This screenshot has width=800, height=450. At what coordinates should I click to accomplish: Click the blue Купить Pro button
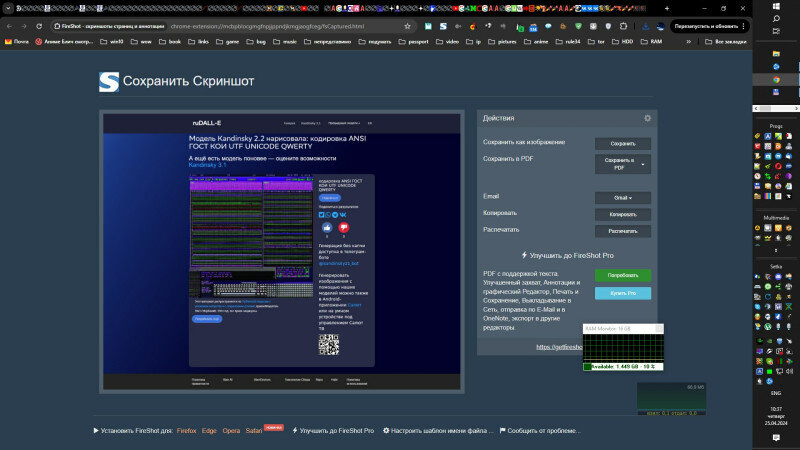[622, 293]
